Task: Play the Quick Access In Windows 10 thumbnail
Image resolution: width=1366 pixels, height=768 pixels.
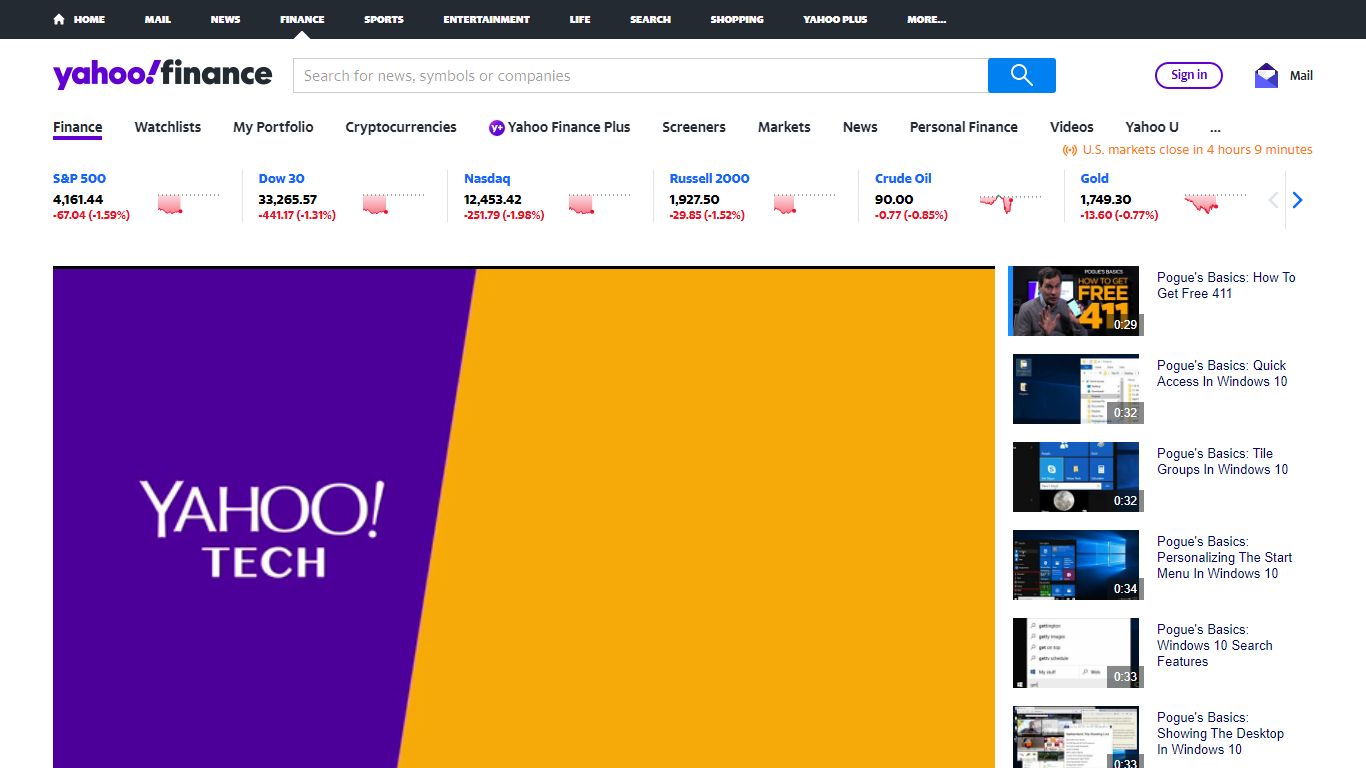Action: [x=1076, y=389]
